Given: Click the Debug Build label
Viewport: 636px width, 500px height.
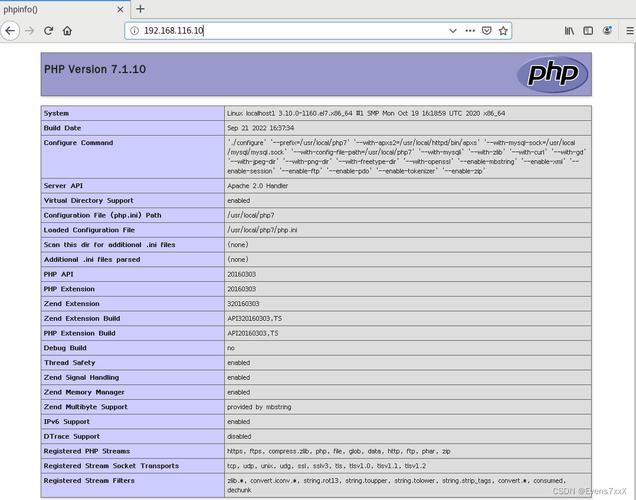Looking at the screenshot, I should point(65,348).
